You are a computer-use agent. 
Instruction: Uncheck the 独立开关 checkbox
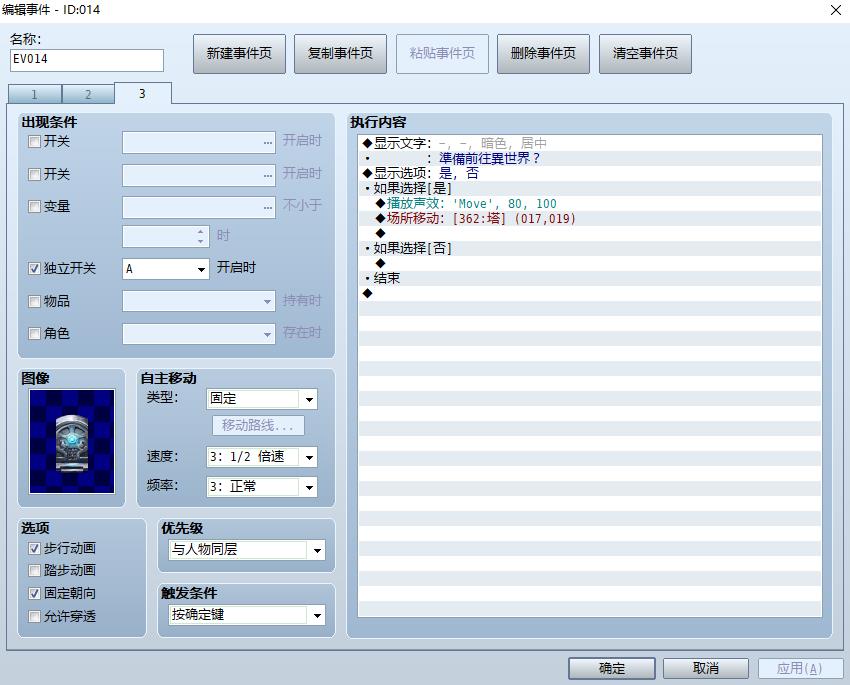34,268
